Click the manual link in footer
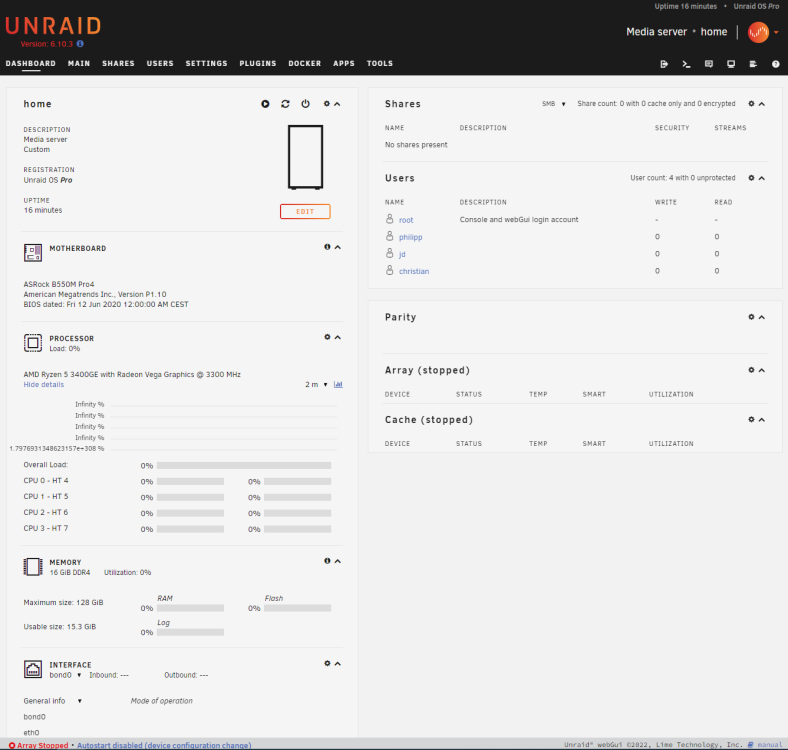The width and height of the screenshot is (788, 750). coord(769,745)
